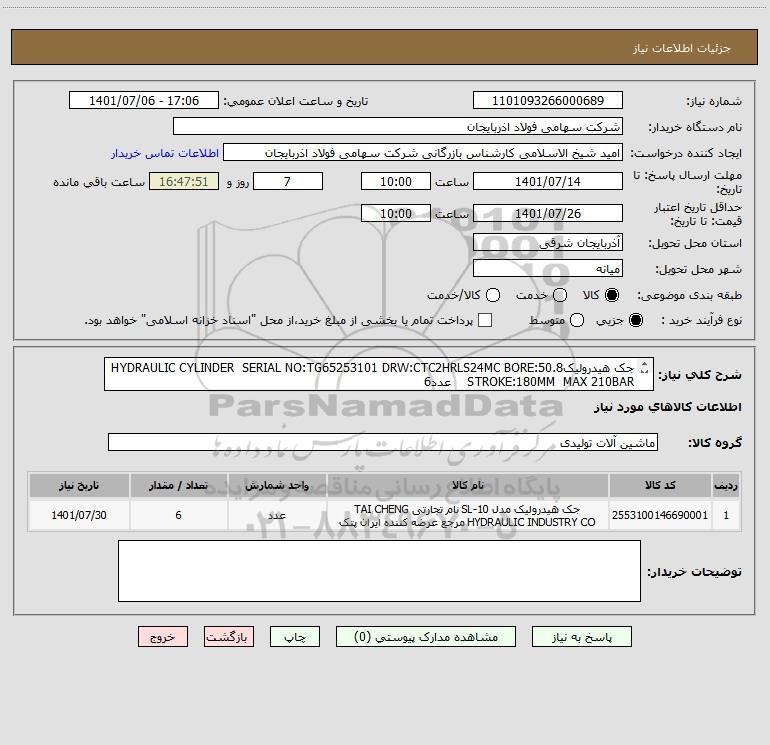The image size is (770, 745).
Task: Click the goods group field ماشین آلات تولیدی
Action: (383, 442)
